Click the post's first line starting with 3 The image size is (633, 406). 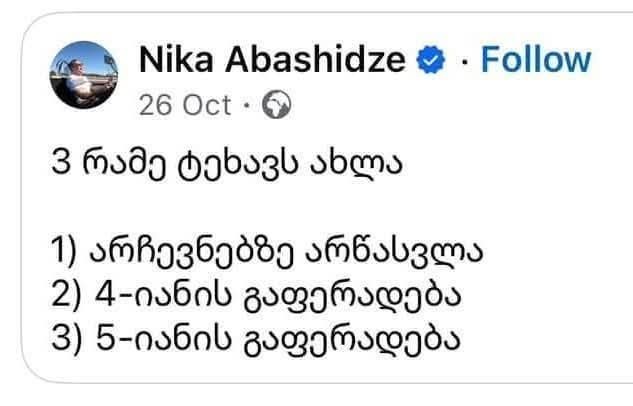click(224, 165)
